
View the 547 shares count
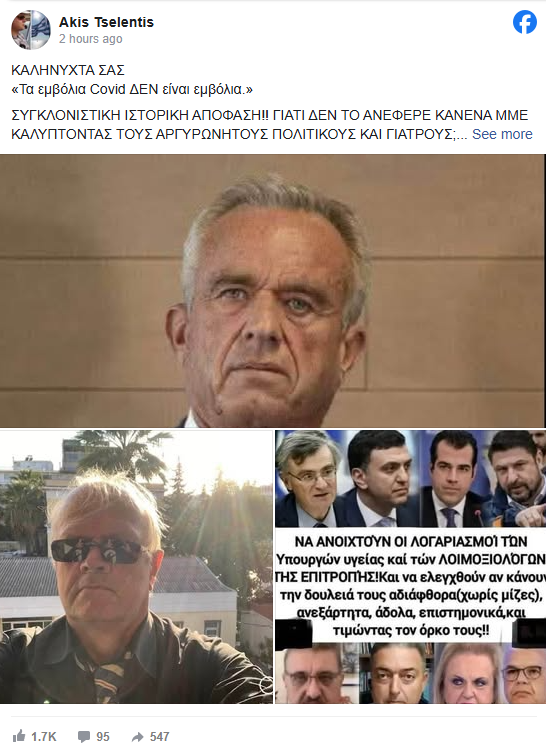[159, 736]
